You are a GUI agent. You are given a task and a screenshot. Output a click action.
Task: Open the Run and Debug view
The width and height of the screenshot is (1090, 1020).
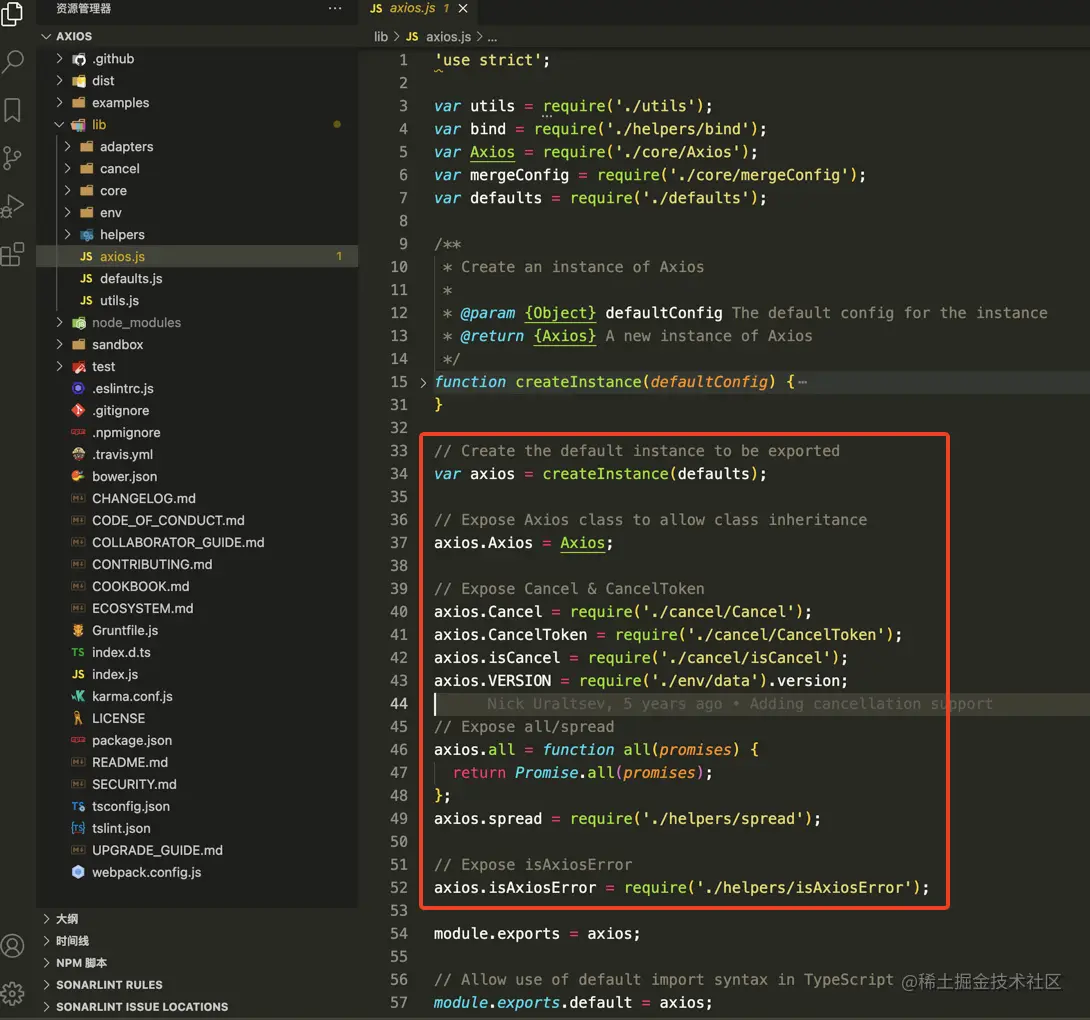(13, 206)
